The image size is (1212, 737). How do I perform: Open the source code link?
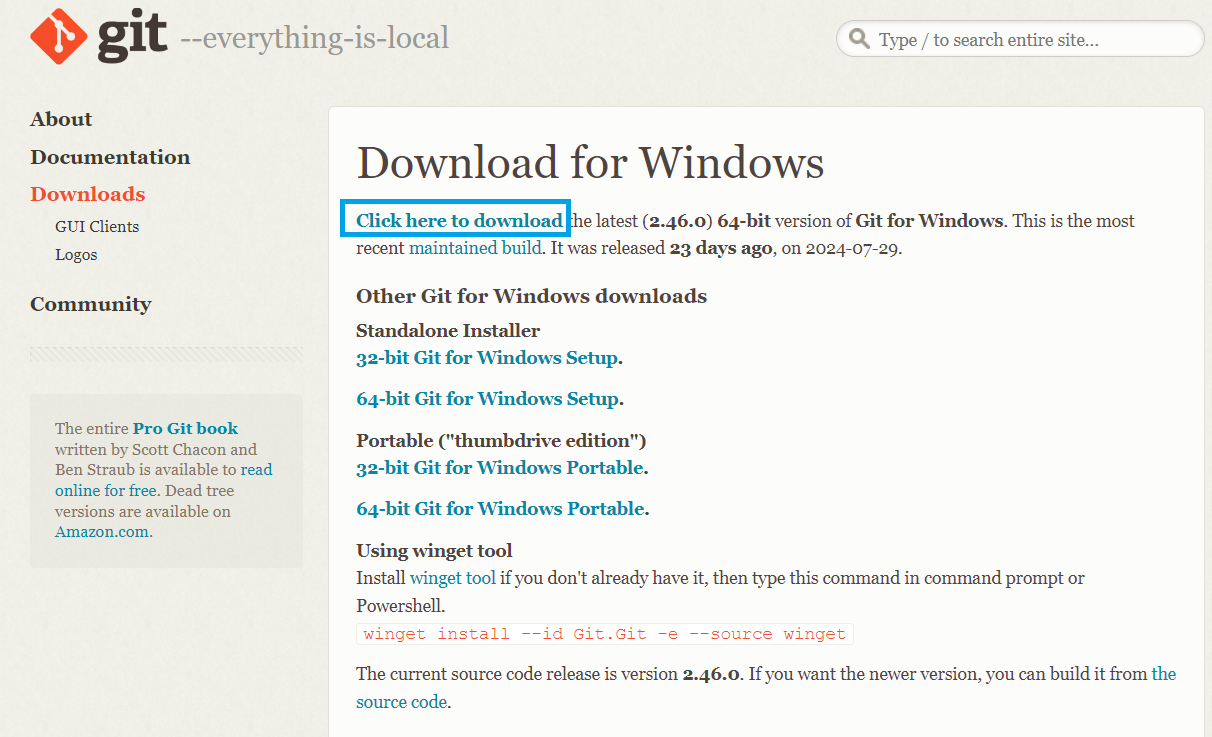[x=766, y=688]
